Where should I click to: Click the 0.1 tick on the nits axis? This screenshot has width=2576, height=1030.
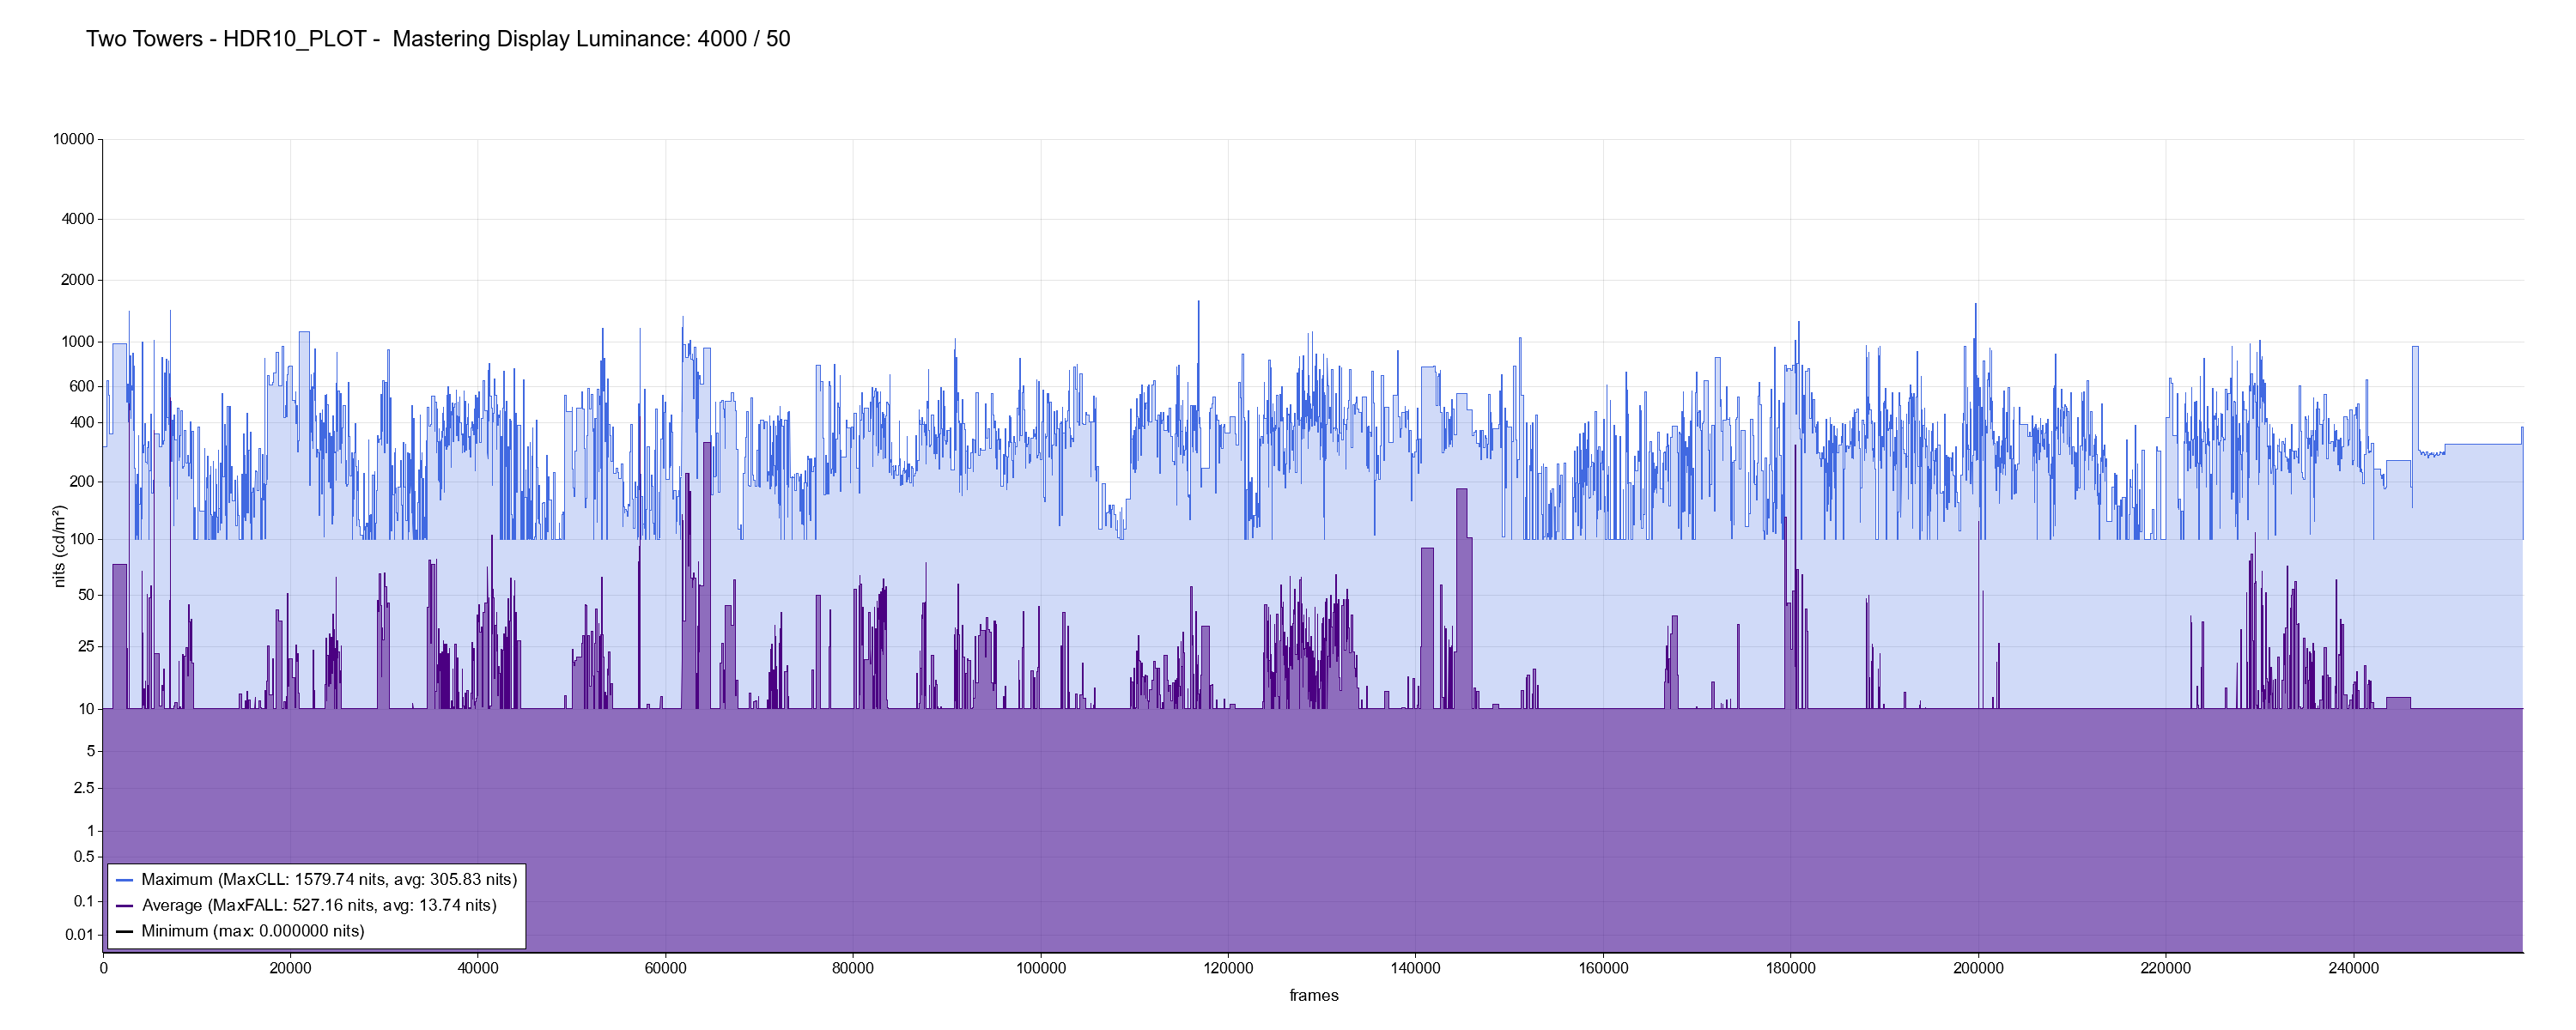click(x=84, y=901)
